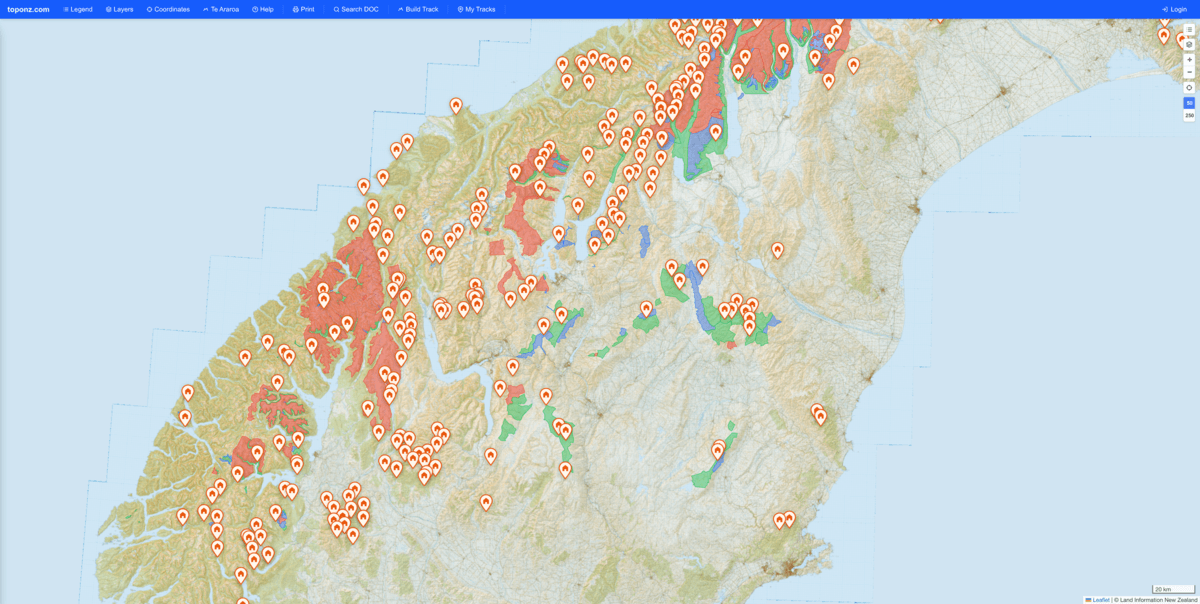Expand the Layers dropdown

[x=120, y=9]
